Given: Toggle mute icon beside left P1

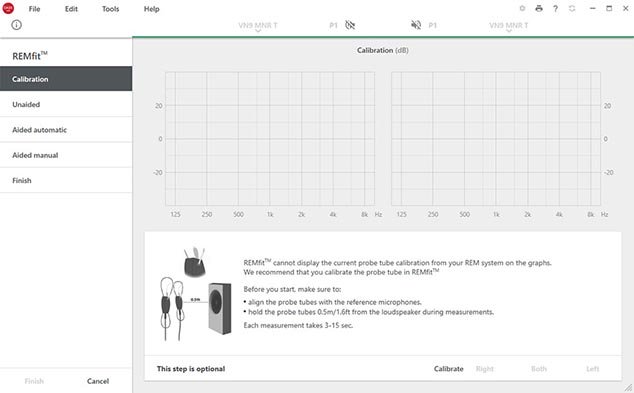Looking at the screenshot, I should pyautogui.click(x=350, y=25).
